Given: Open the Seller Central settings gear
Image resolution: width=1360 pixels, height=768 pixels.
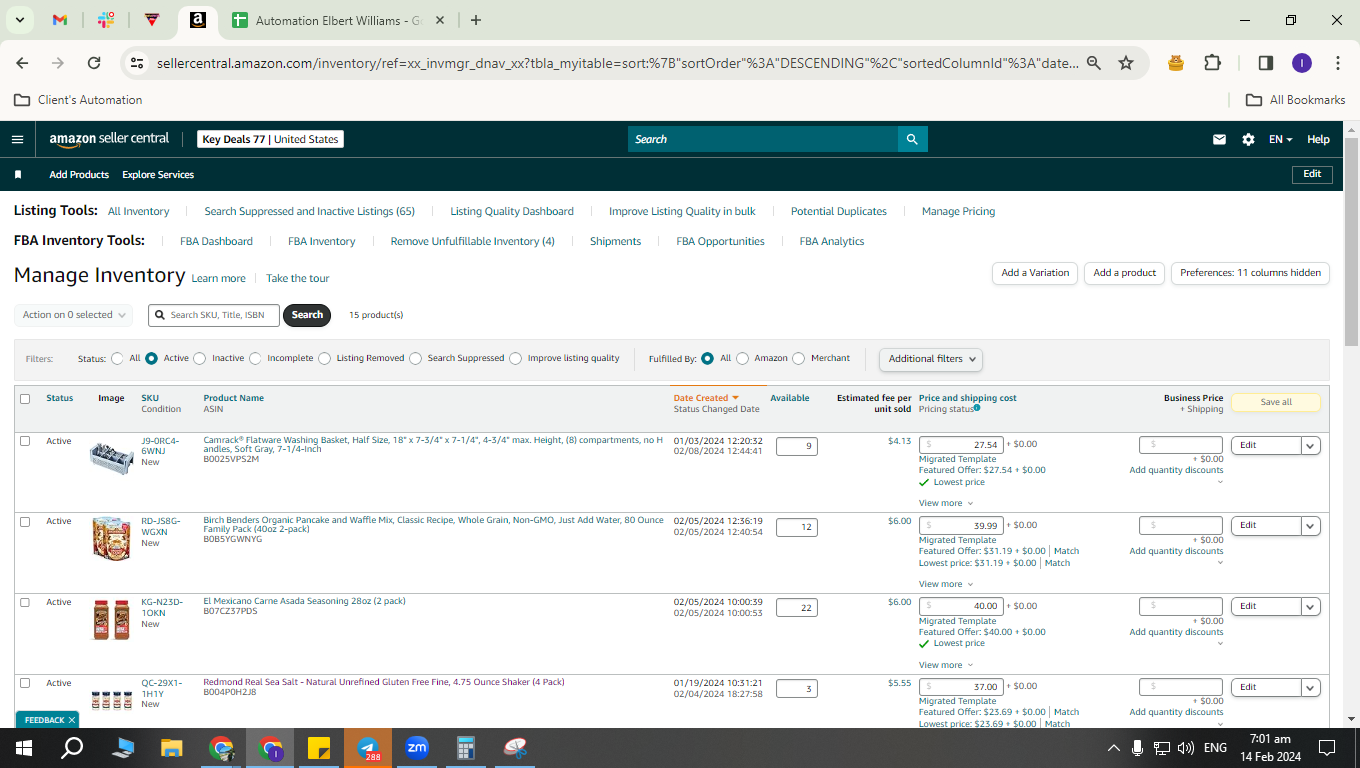Looking at the screenshot, I should [1248, 139].
